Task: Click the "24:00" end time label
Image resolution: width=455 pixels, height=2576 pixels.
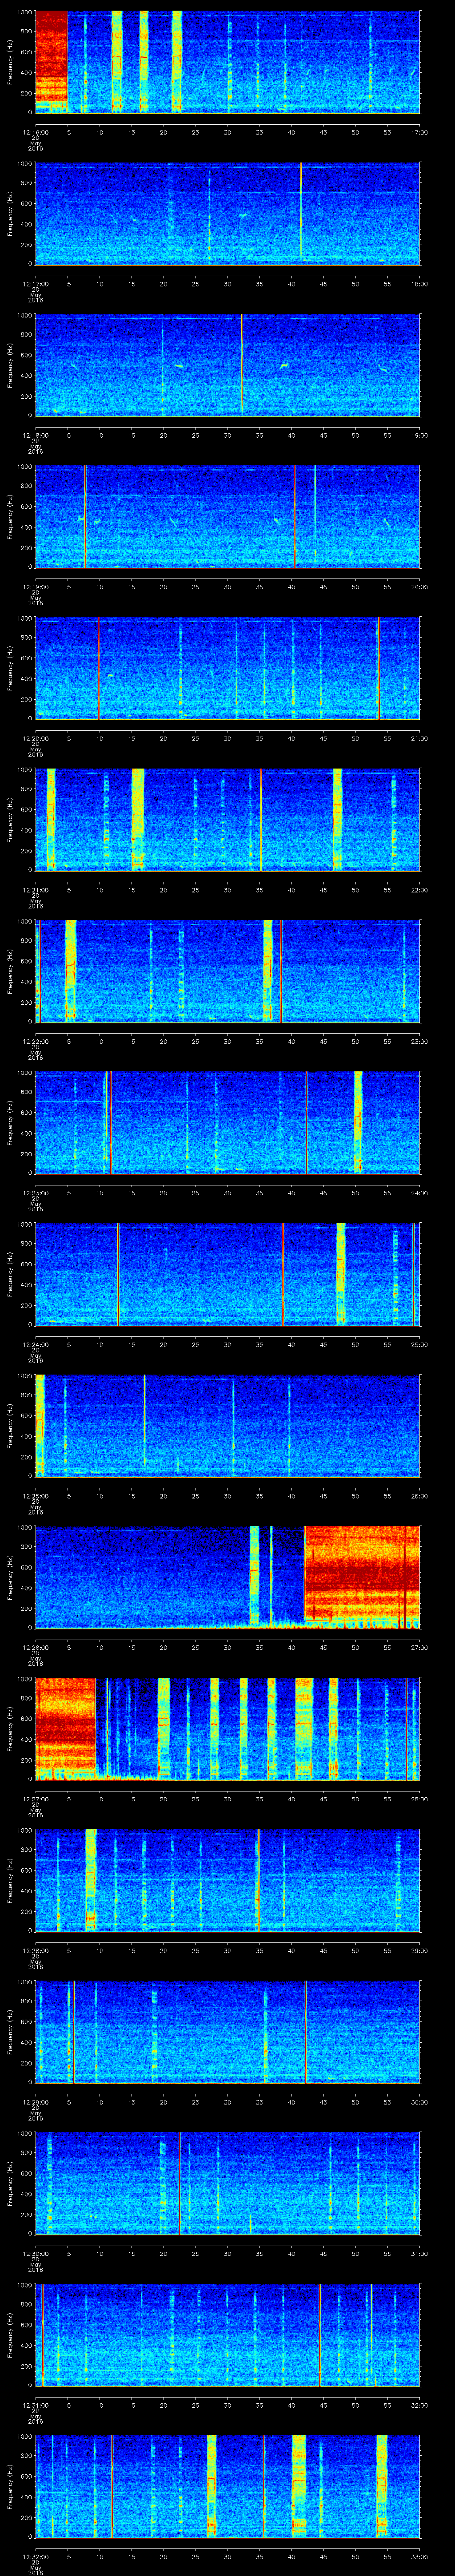Action: coord(419,1193)
